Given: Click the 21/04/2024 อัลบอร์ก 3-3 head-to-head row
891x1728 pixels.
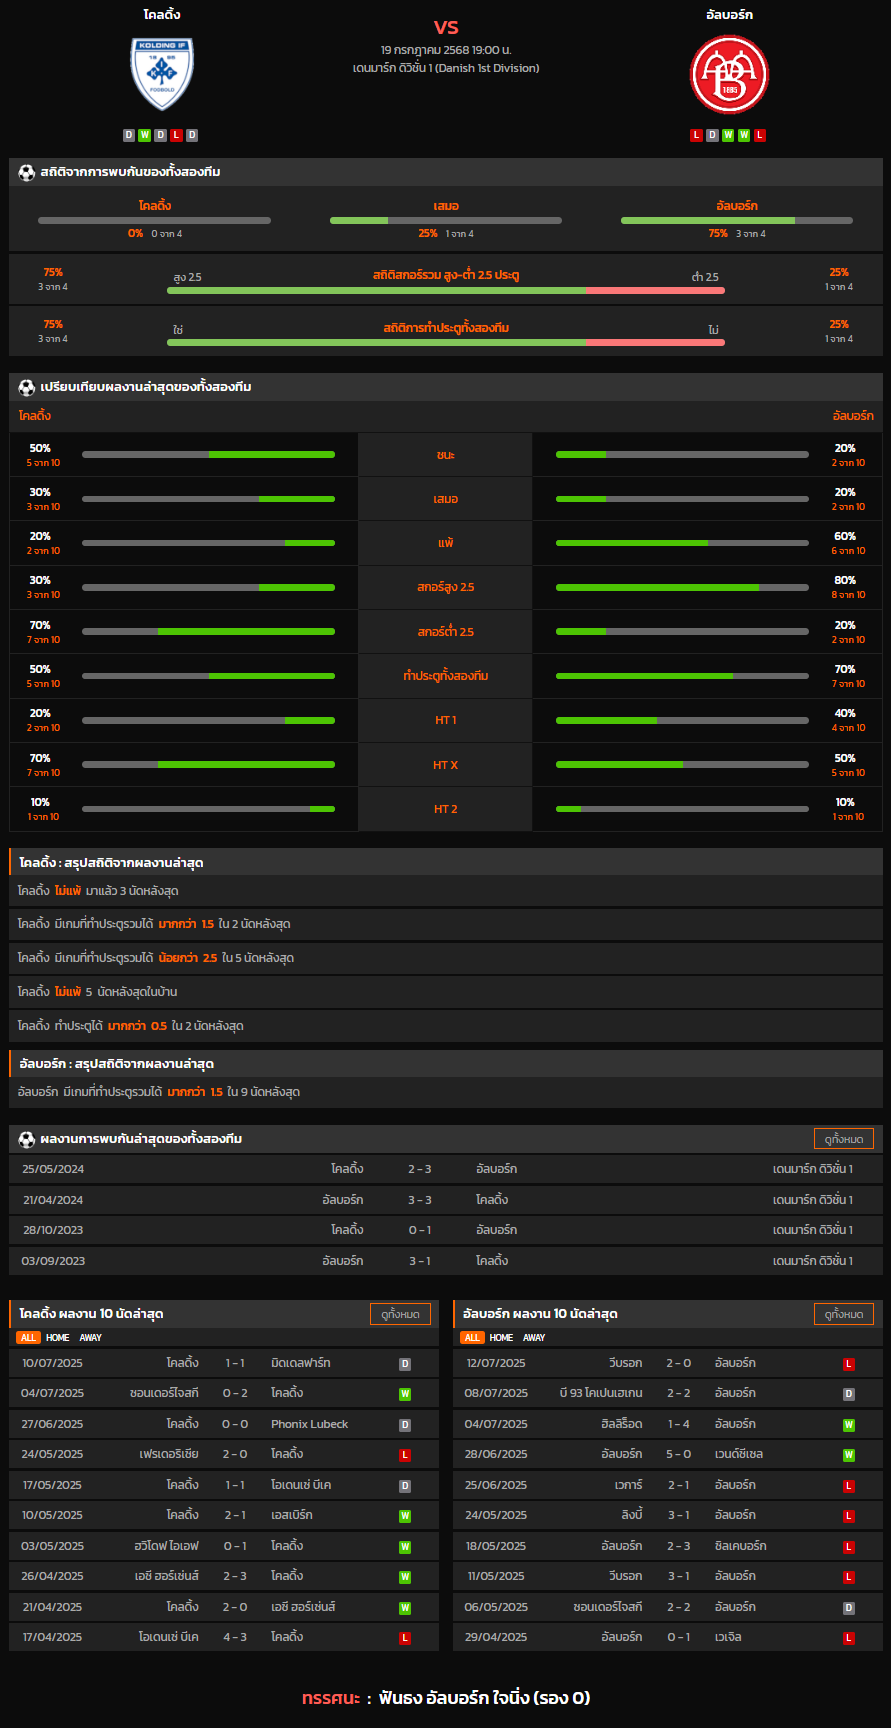Looking at the screenshot, I should [446, 1200].
